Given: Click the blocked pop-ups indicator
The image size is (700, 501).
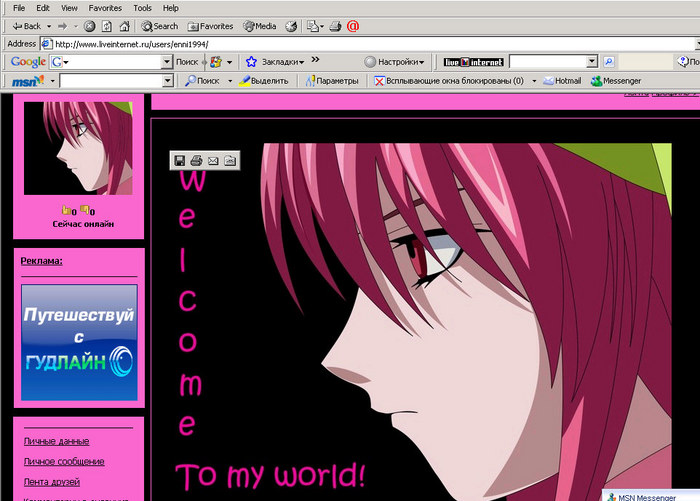Looking at the screenshot, I should click(x=449, y=81).
